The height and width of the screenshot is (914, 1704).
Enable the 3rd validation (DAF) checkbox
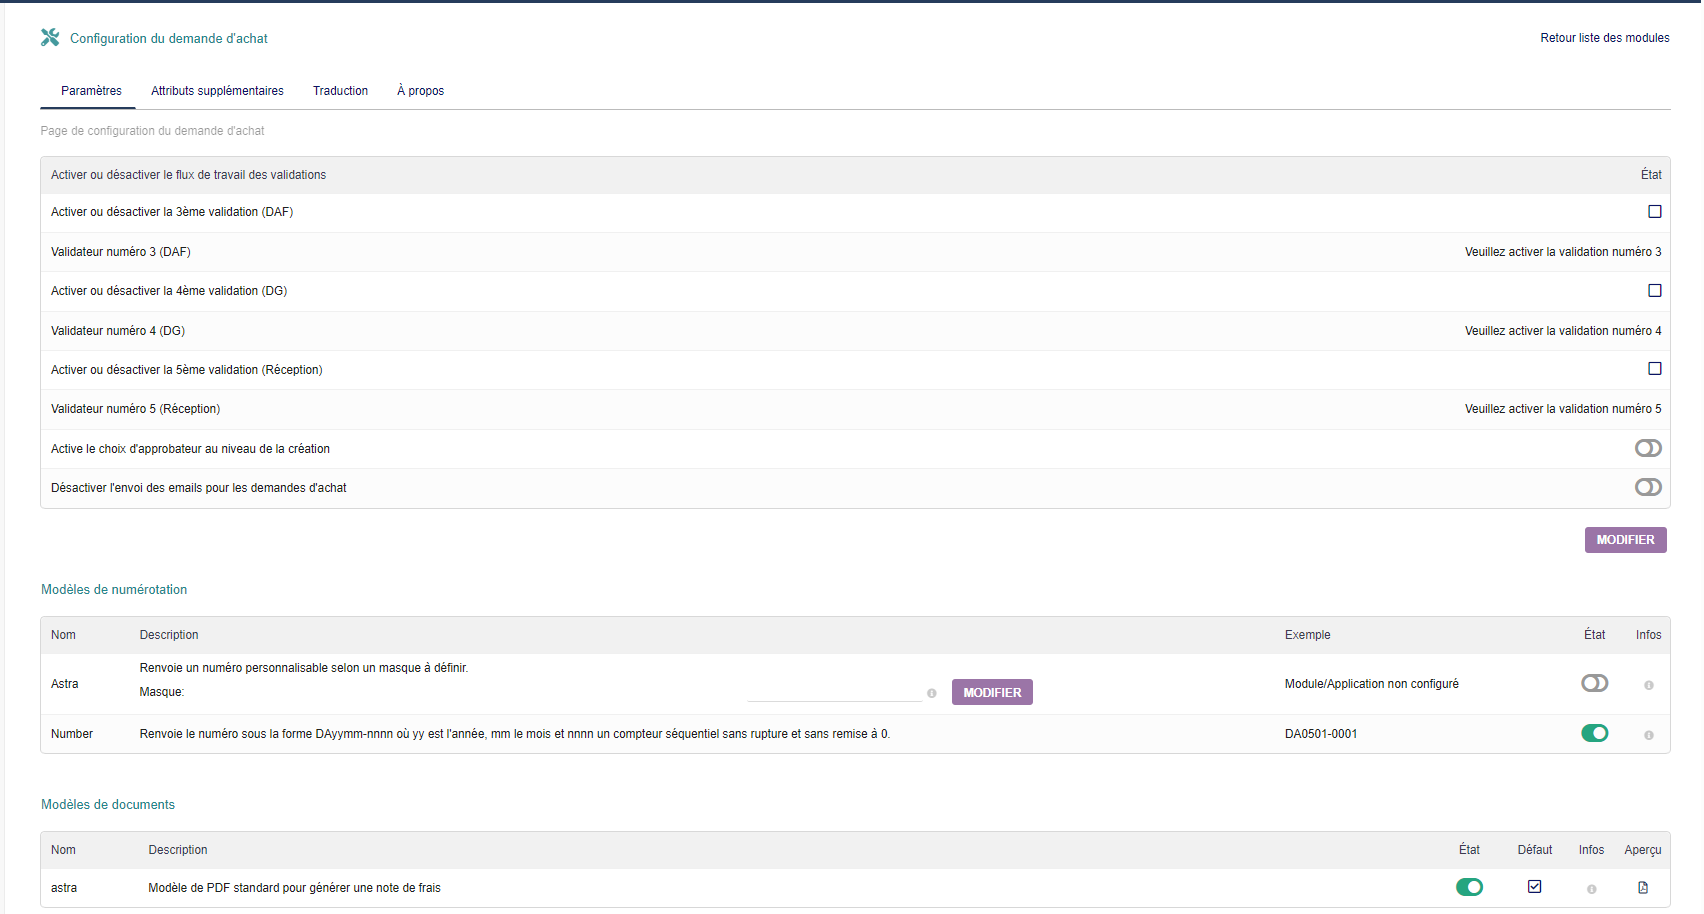coord(1655,212)
